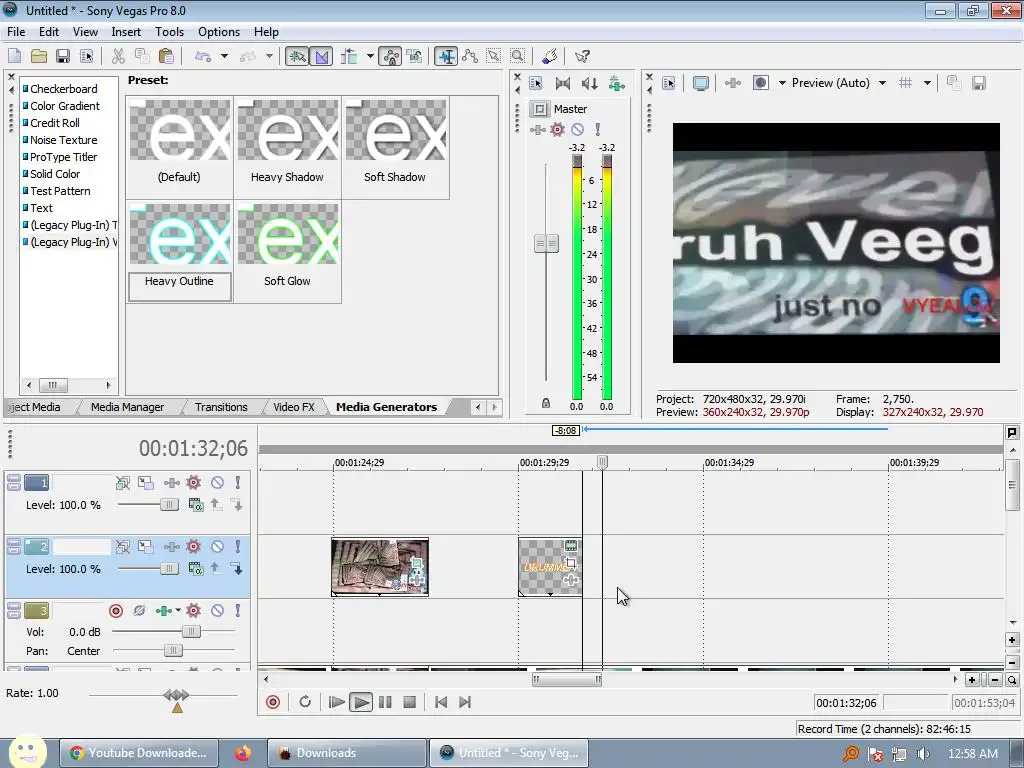Open the Auto Ripple mode dropdown
The height and width of the screenshot is (768, 1024).
370,56
